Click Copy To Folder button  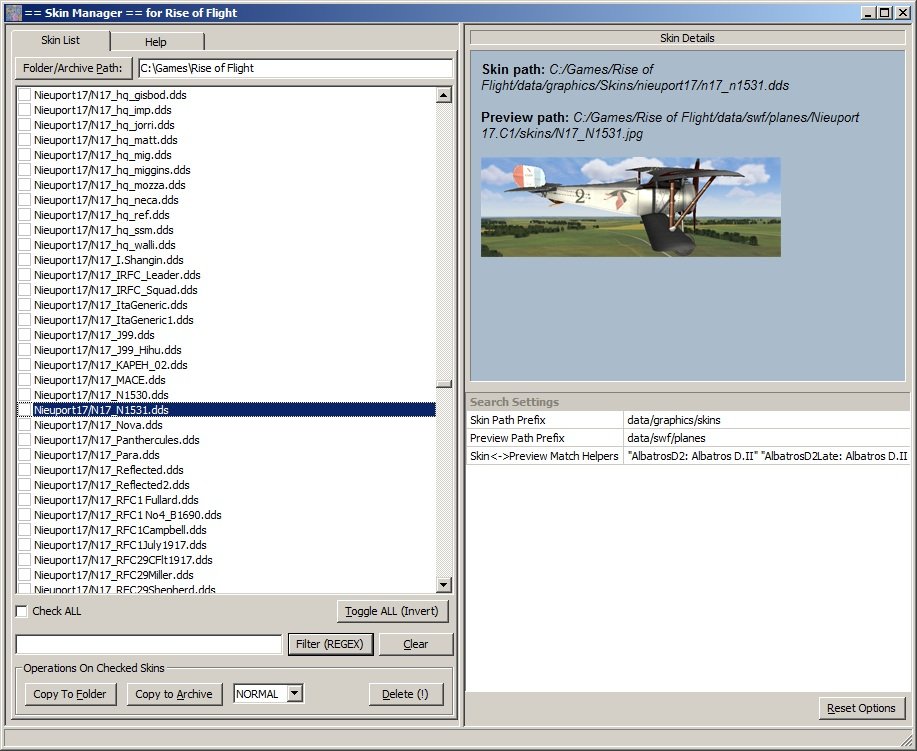pyautogui.click(x=70, y=694)
